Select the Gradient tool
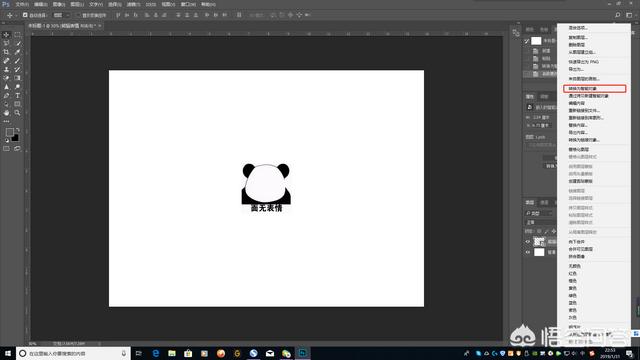The height and width of the screenshot is (360, 640). [17, 78]
